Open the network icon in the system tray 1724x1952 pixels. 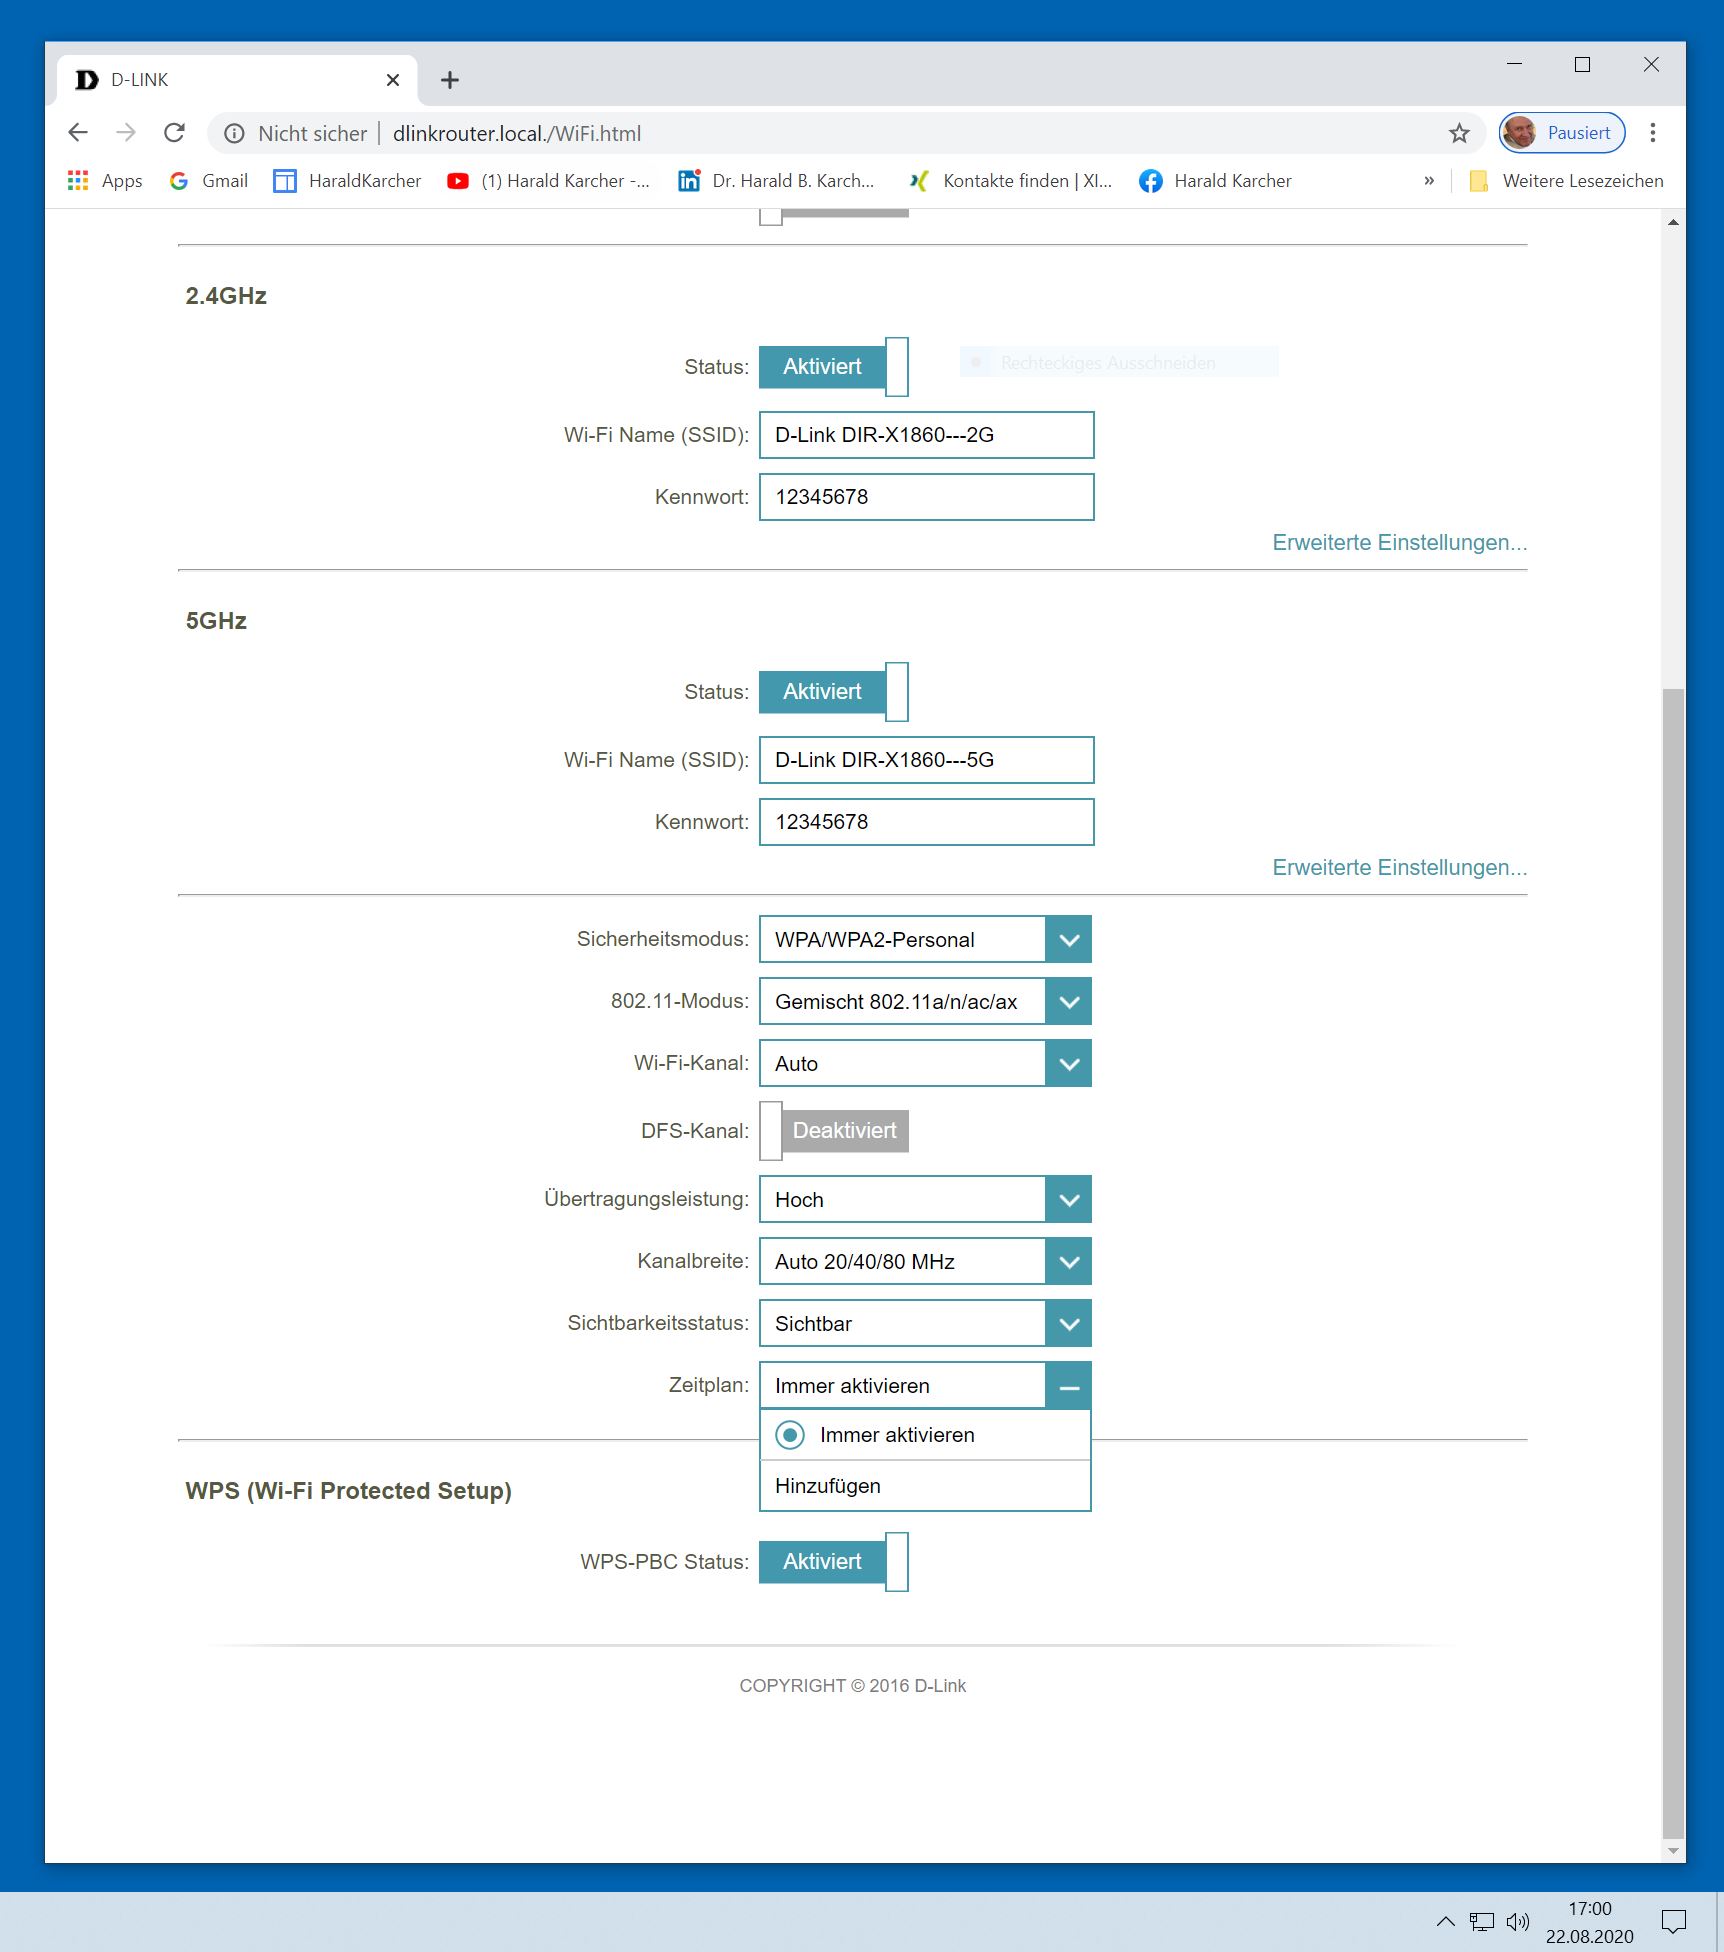1481,1921
